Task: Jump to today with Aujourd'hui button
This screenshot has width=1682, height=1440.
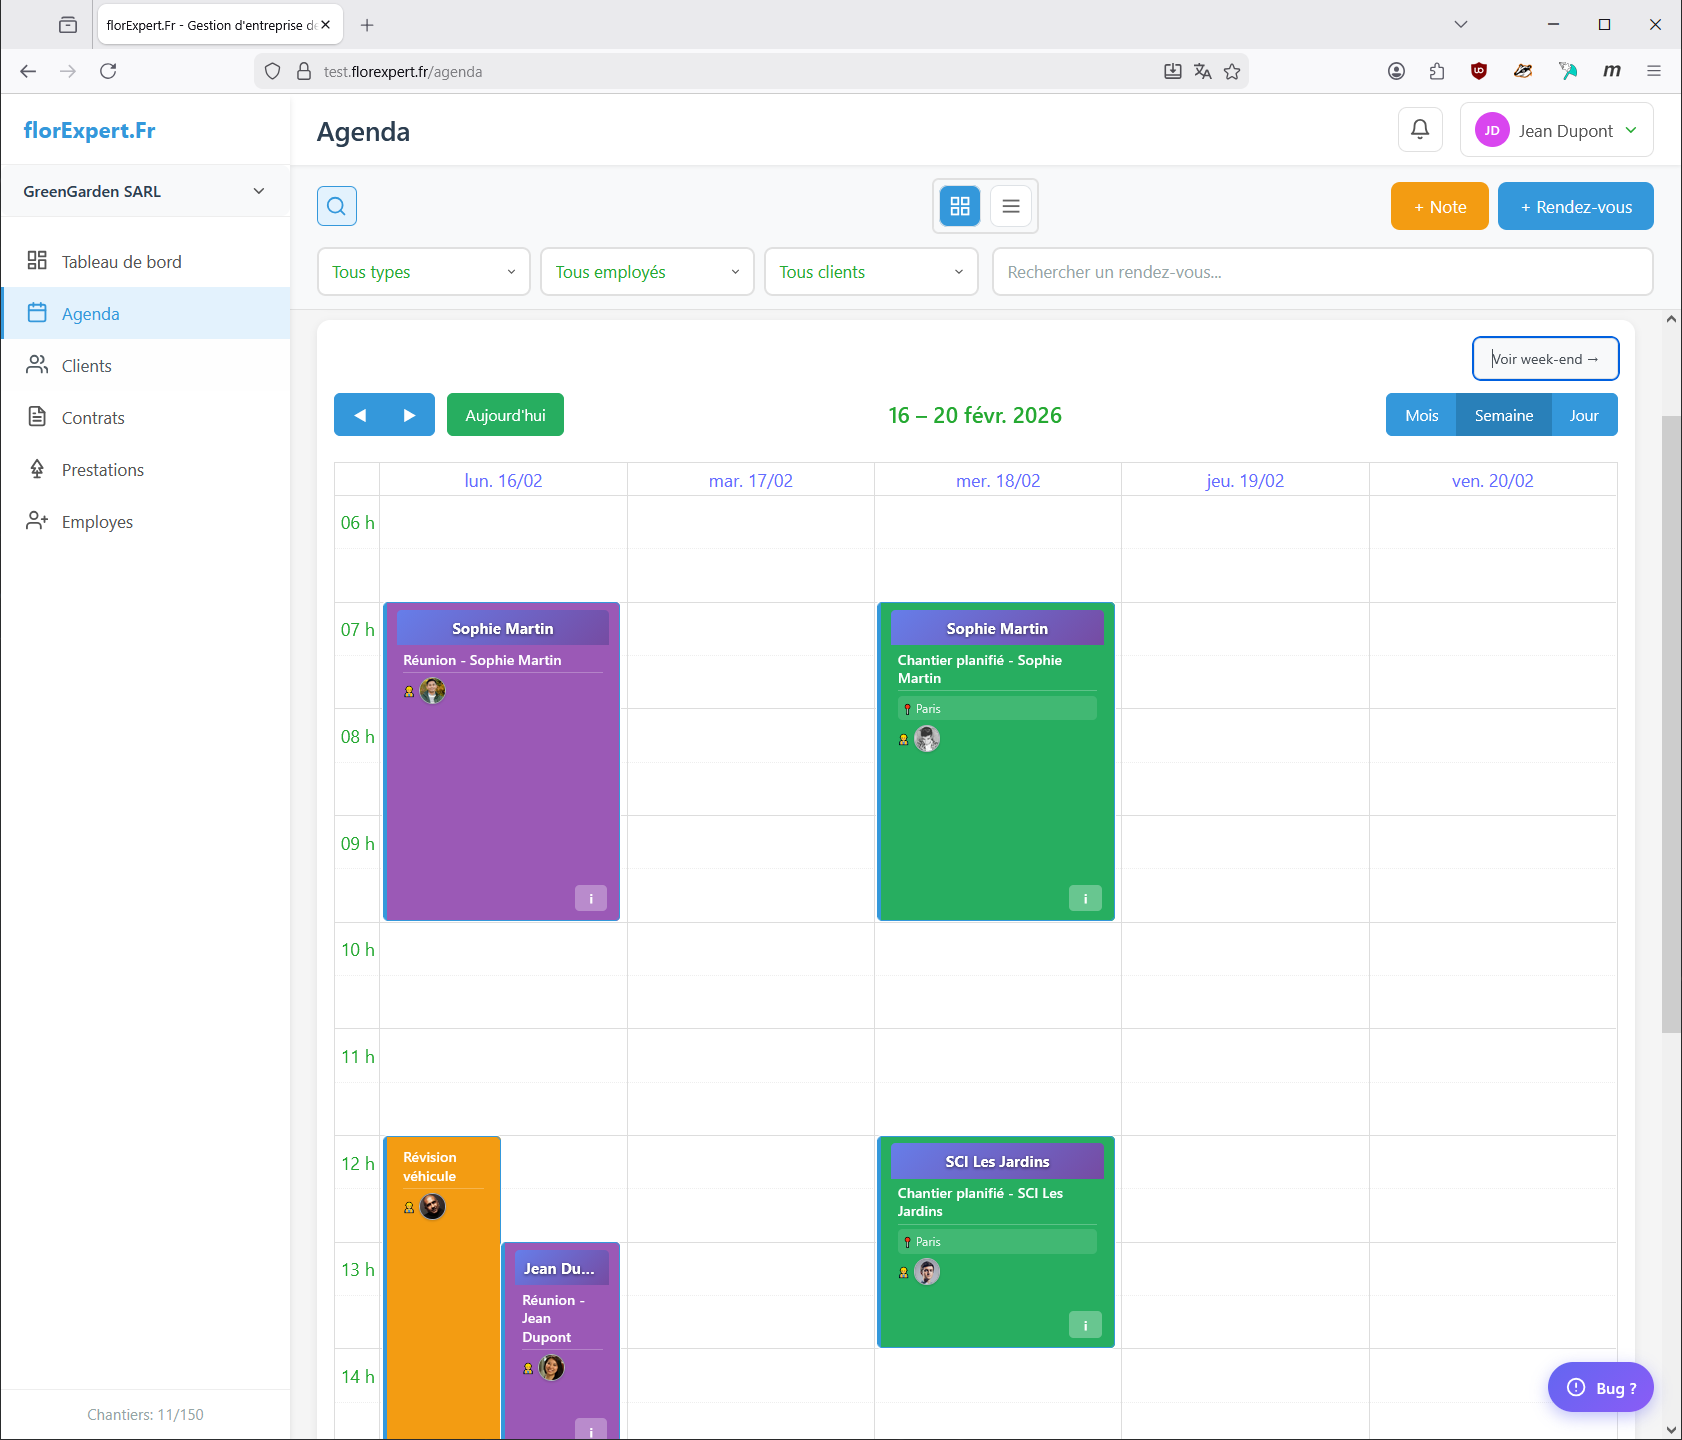Action: pos(505,415)
